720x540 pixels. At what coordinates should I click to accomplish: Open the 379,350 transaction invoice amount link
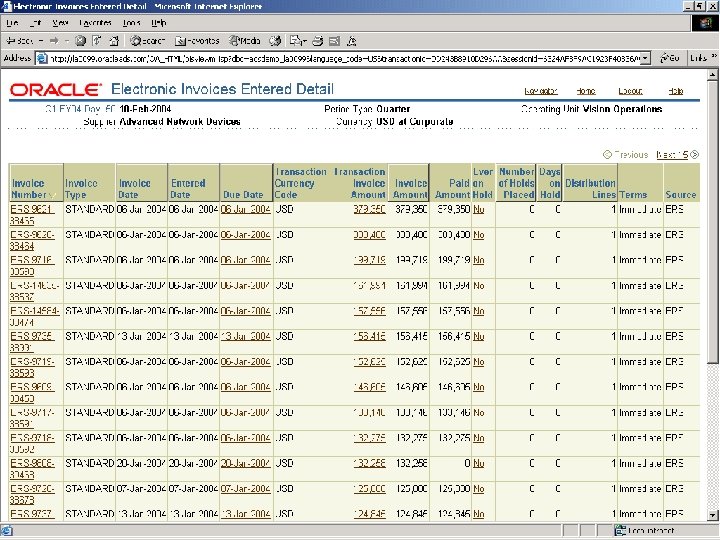pyautogui.click(x=369, y=210)
